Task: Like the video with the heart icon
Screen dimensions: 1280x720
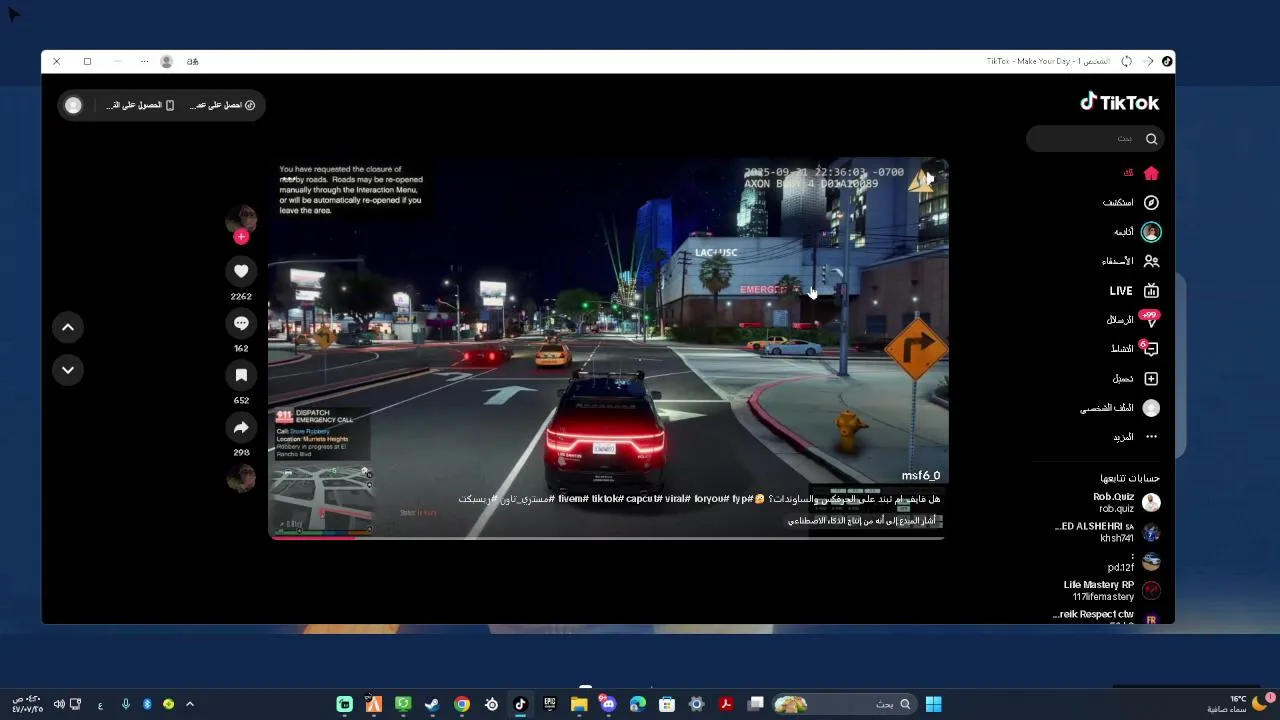Action: click(241, 271)
